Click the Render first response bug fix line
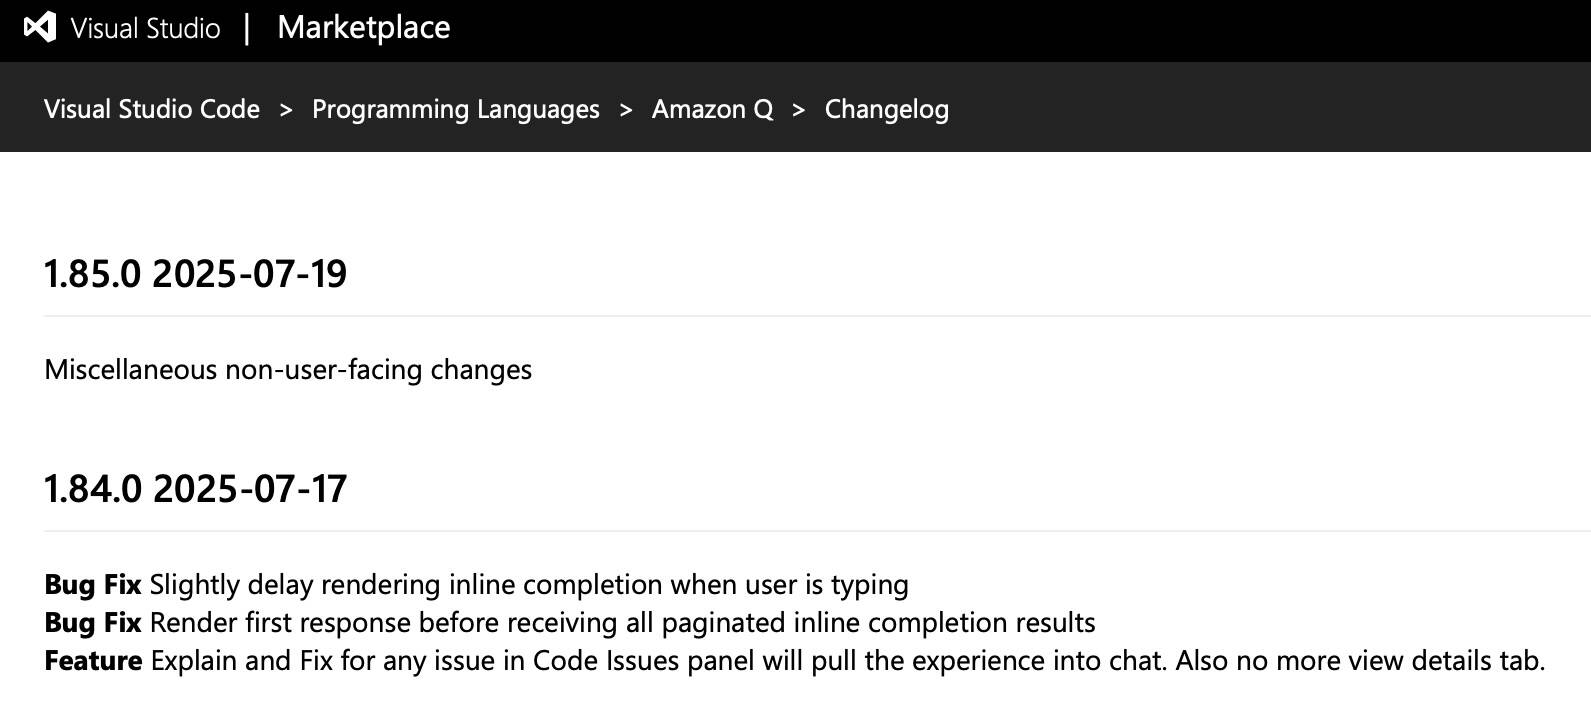This screenshot has width=1591, height=721. coord(570,623)
